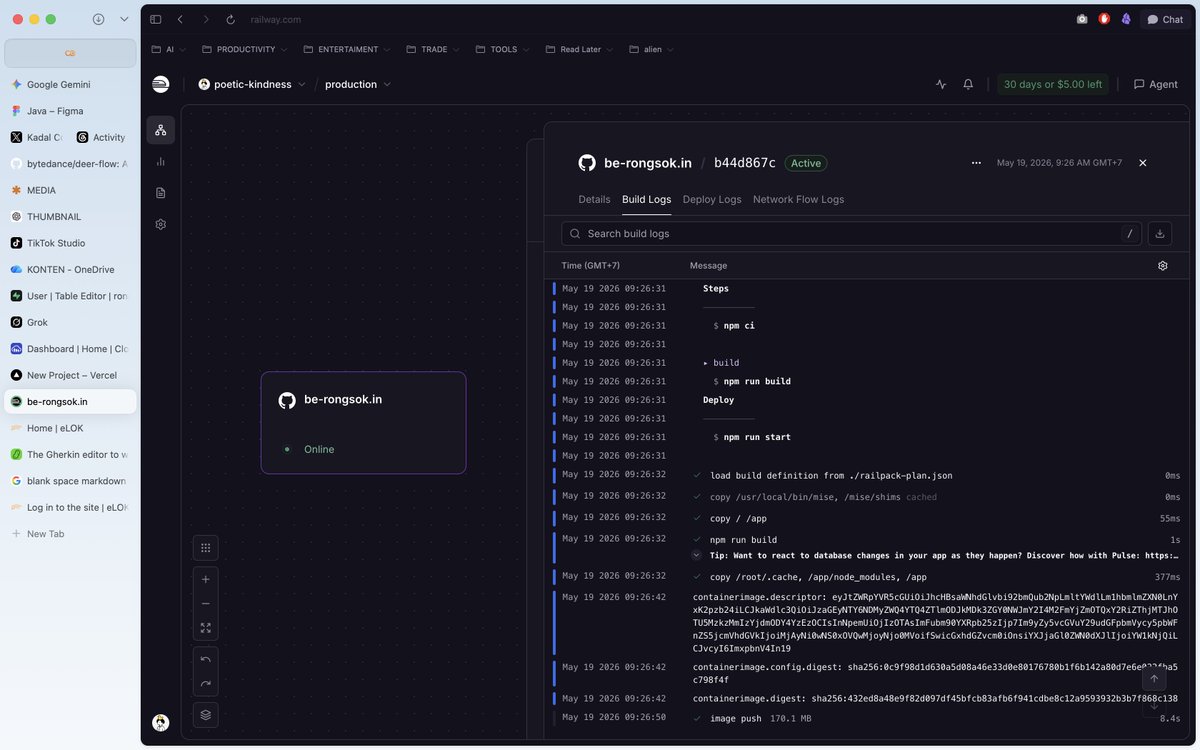This screenshot has width=1200, height=750.
Task: Redo the canvas change
Action: pos(205,684)
